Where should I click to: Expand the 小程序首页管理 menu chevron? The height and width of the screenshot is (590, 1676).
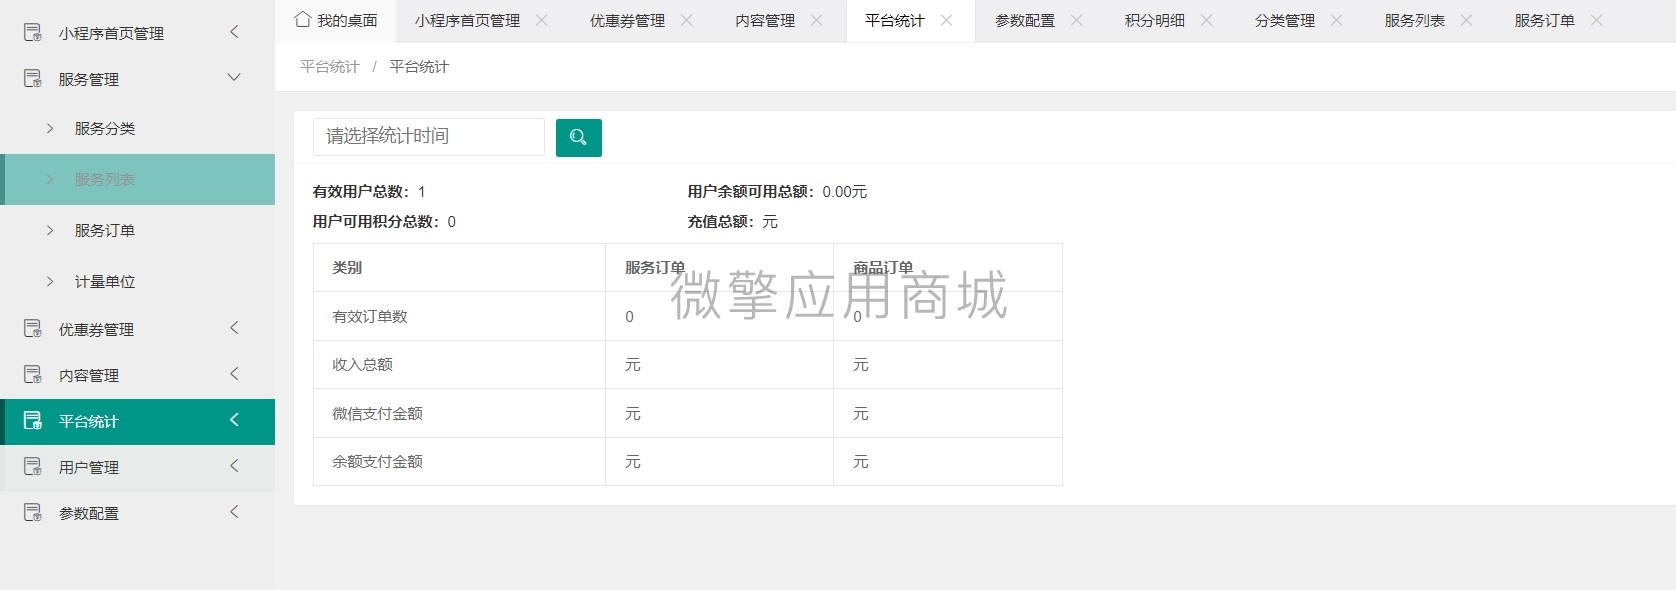[x=234, y=32]
